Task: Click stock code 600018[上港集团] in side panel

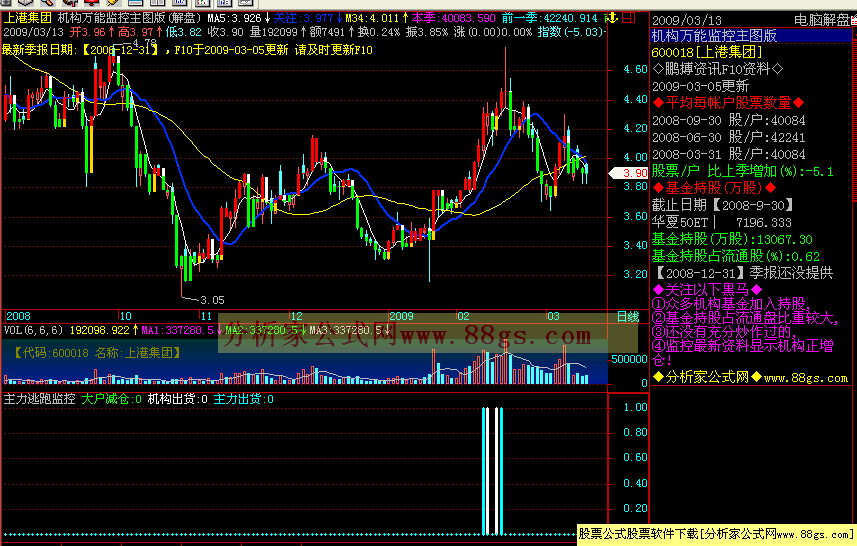Action: [707, 52]
